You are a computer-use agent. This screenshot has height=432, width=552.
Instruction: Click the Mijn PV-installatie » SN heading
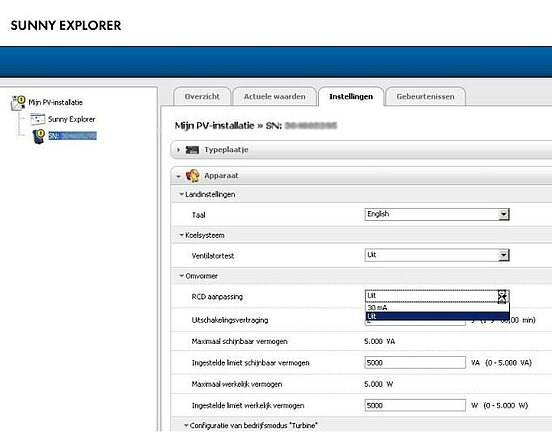coord(256,126)
